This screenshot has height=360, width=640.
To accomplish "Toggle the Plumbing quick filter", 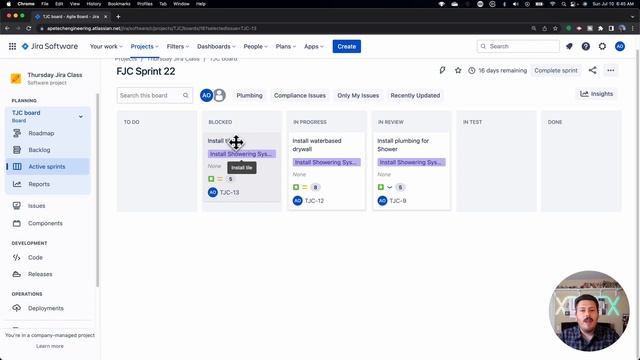I will [249, 96].
